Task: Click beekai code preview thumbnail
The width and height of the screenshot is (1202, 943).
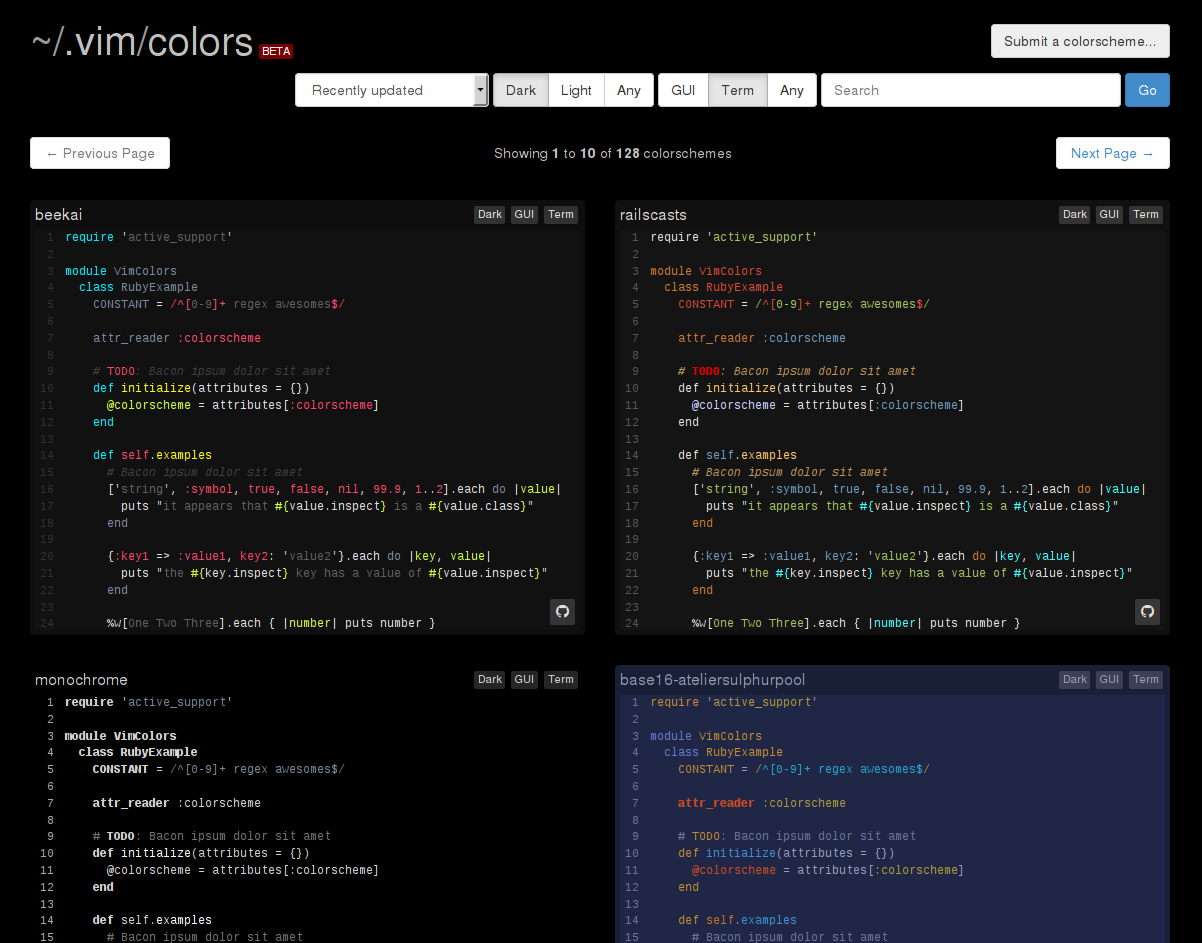Action: (307, 430)
